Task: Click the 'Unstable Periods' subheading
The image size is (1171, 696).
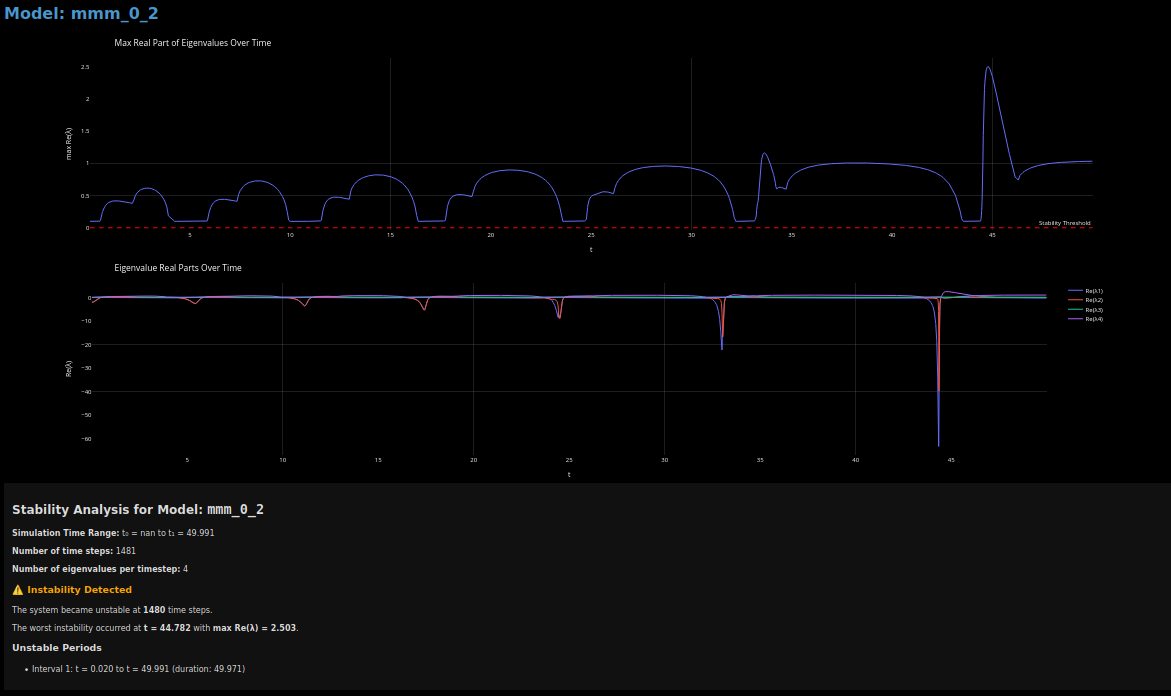Action: click(57, 647)
